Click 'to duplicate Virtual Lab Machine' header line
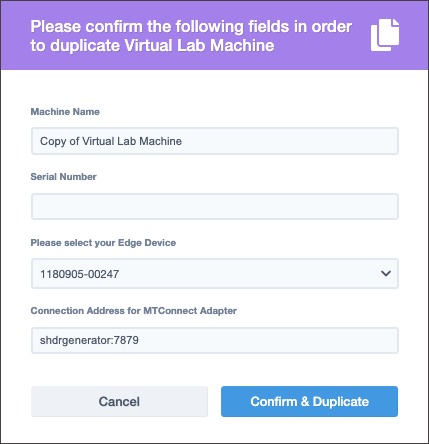The image size is (429, 444). click(x=152, y=46)
